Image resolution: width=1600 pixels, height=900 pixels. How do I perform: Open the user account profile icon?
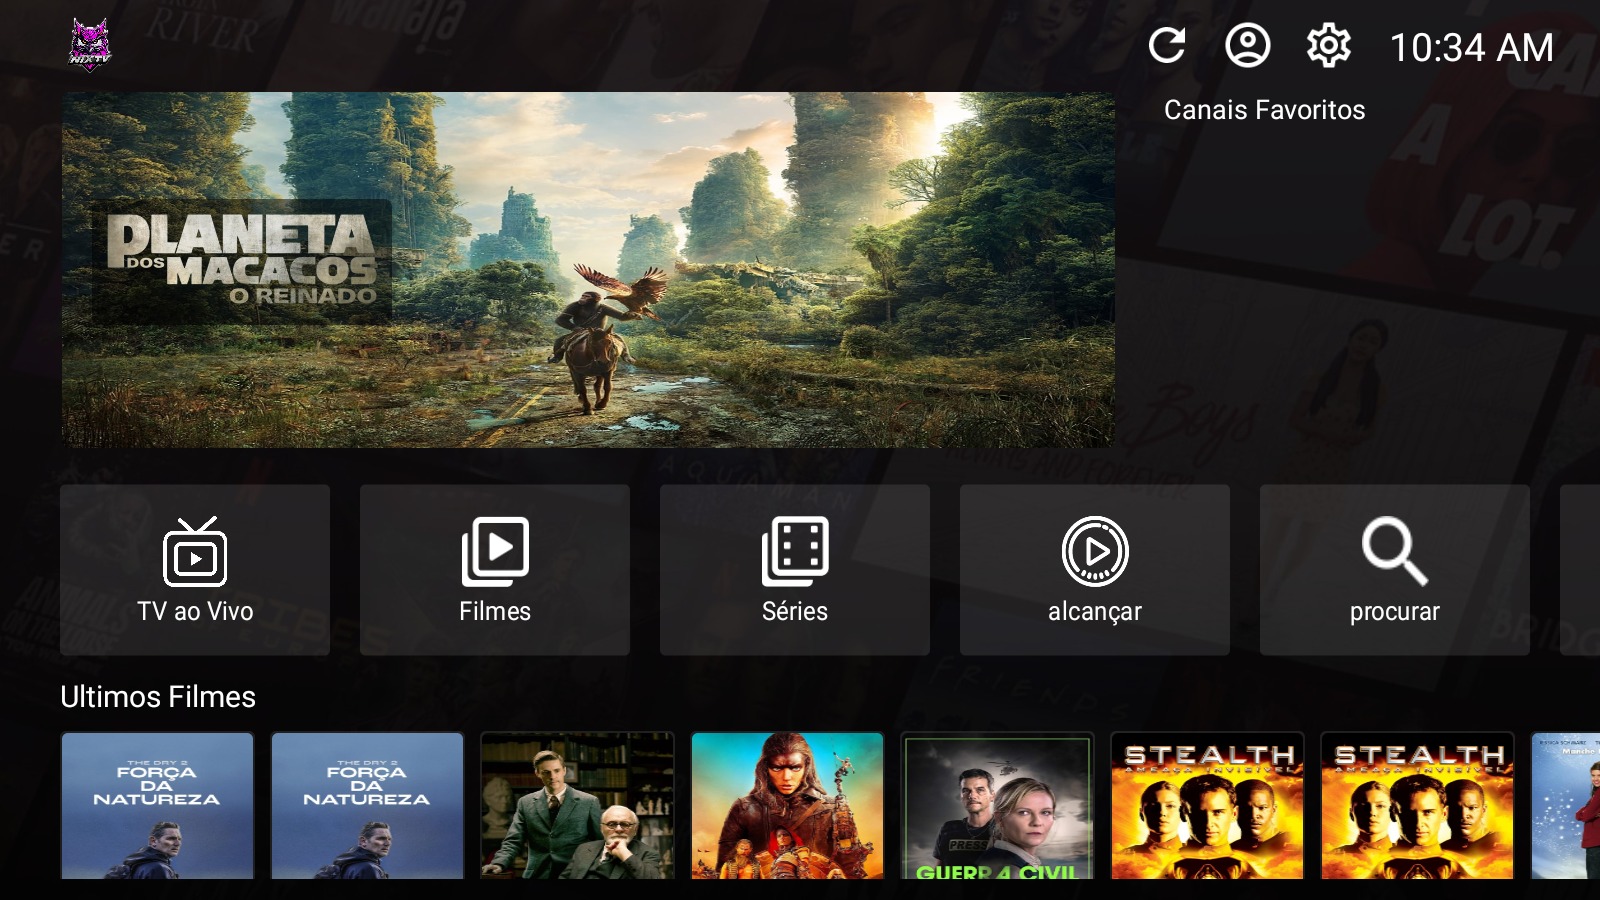pyautogui.click(x=1247, y=46)
